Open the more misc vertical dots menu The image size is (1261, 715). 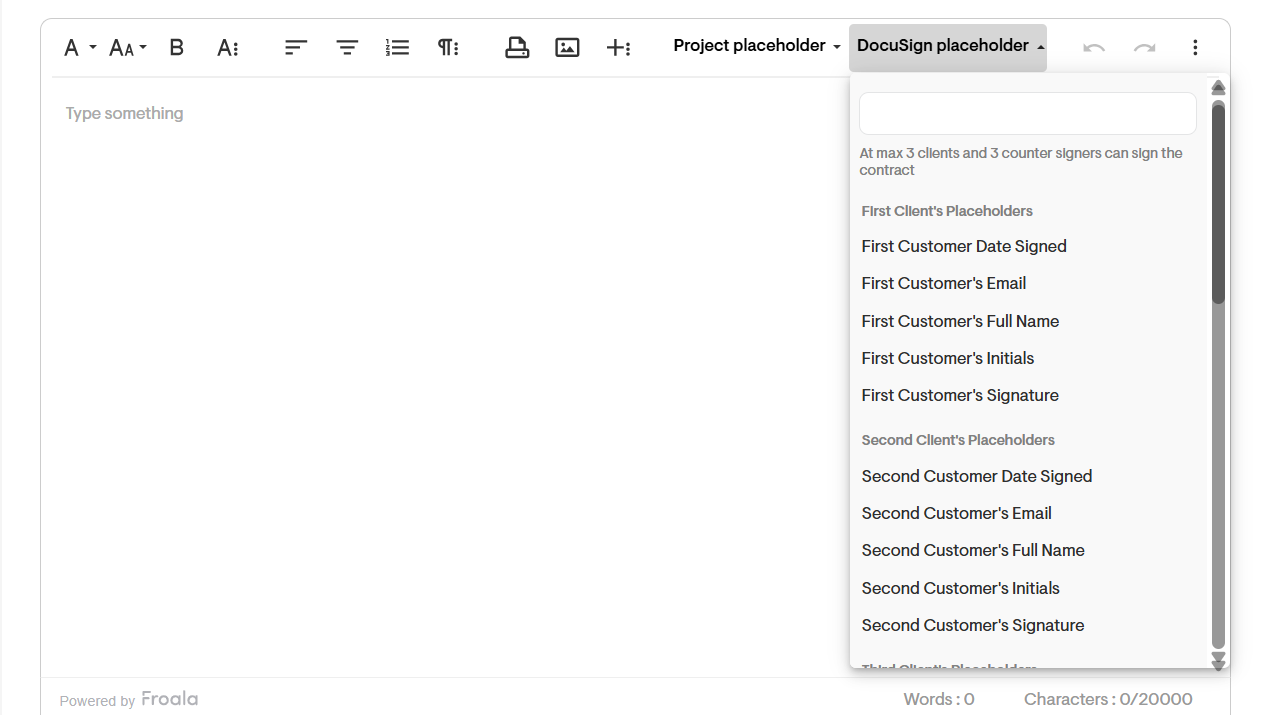click(1195, 47)
